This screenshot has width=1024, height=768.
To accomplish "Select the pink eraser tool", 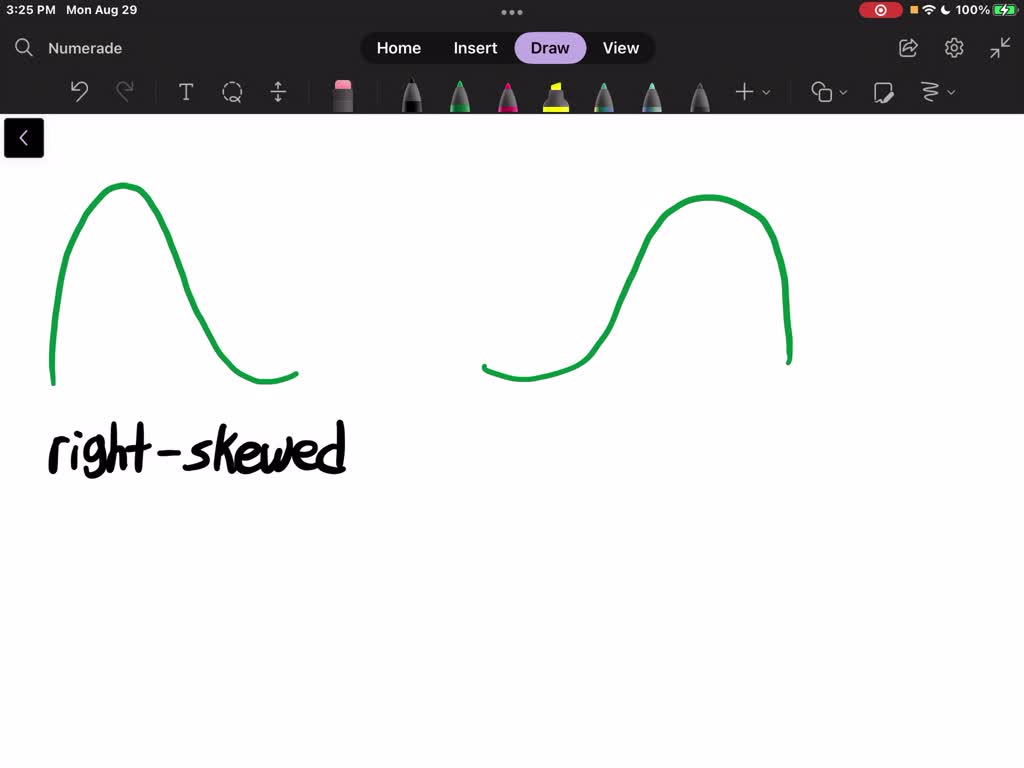I will 343,96.
